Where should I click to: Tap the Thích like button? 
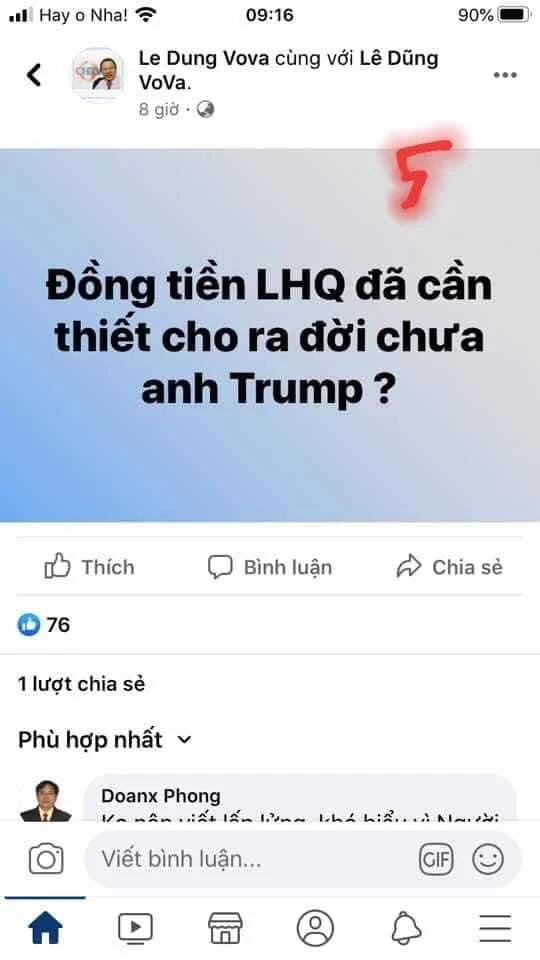click(x=89, y=567)
